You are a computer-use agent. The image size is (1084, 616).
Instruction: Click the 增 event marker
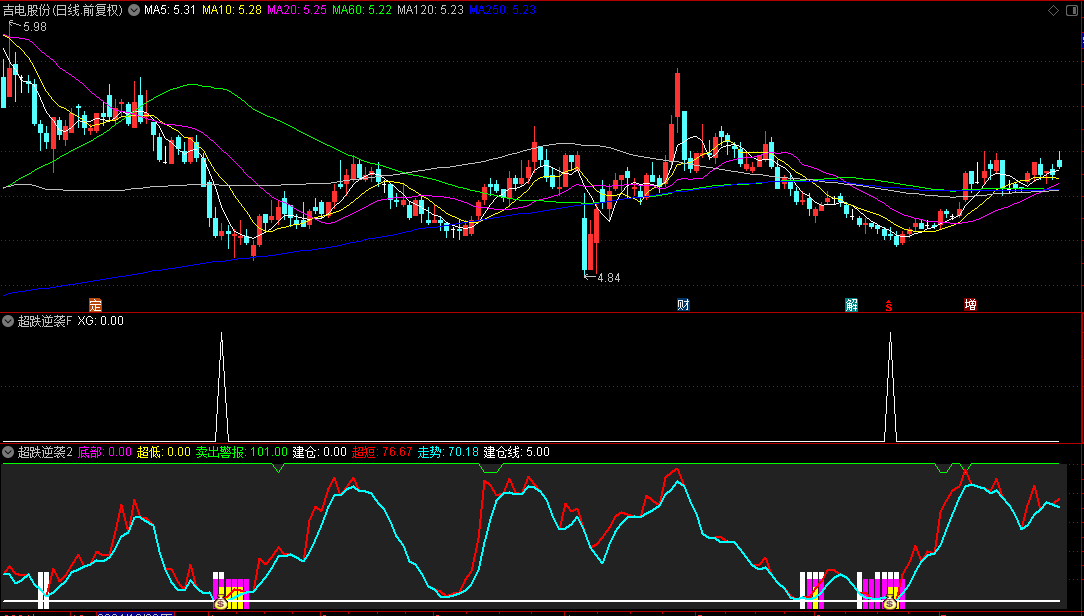[970, 305]
